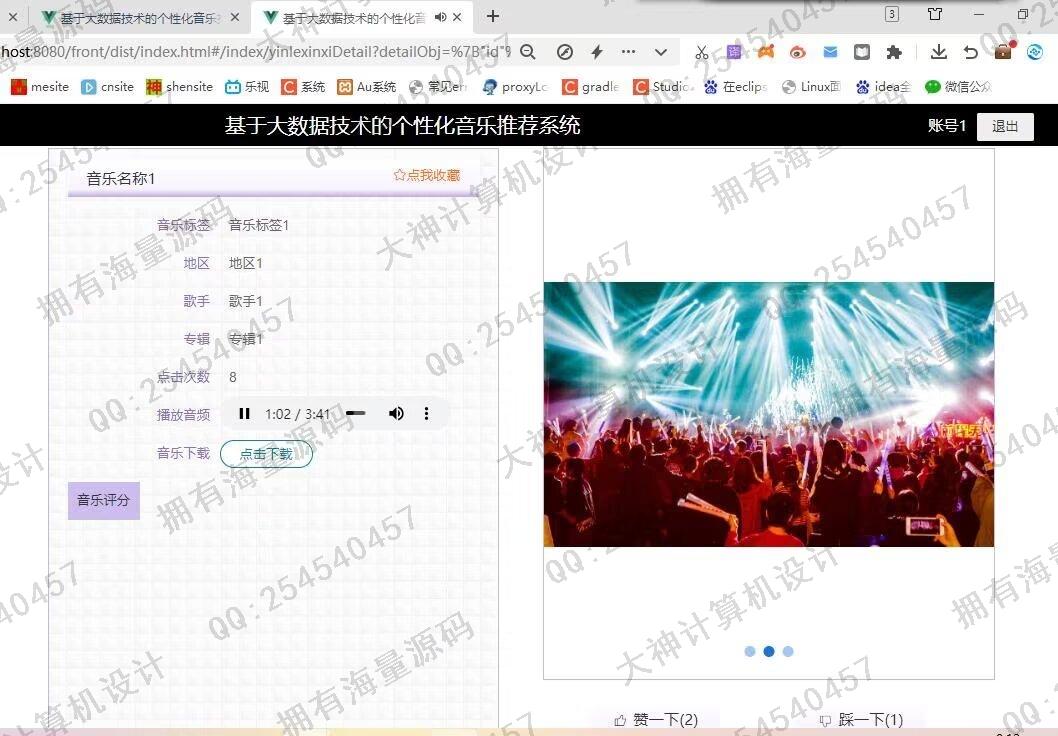1058x736 pixels.
Task: Open the orange game controller extension
Action: coord(766,52)
